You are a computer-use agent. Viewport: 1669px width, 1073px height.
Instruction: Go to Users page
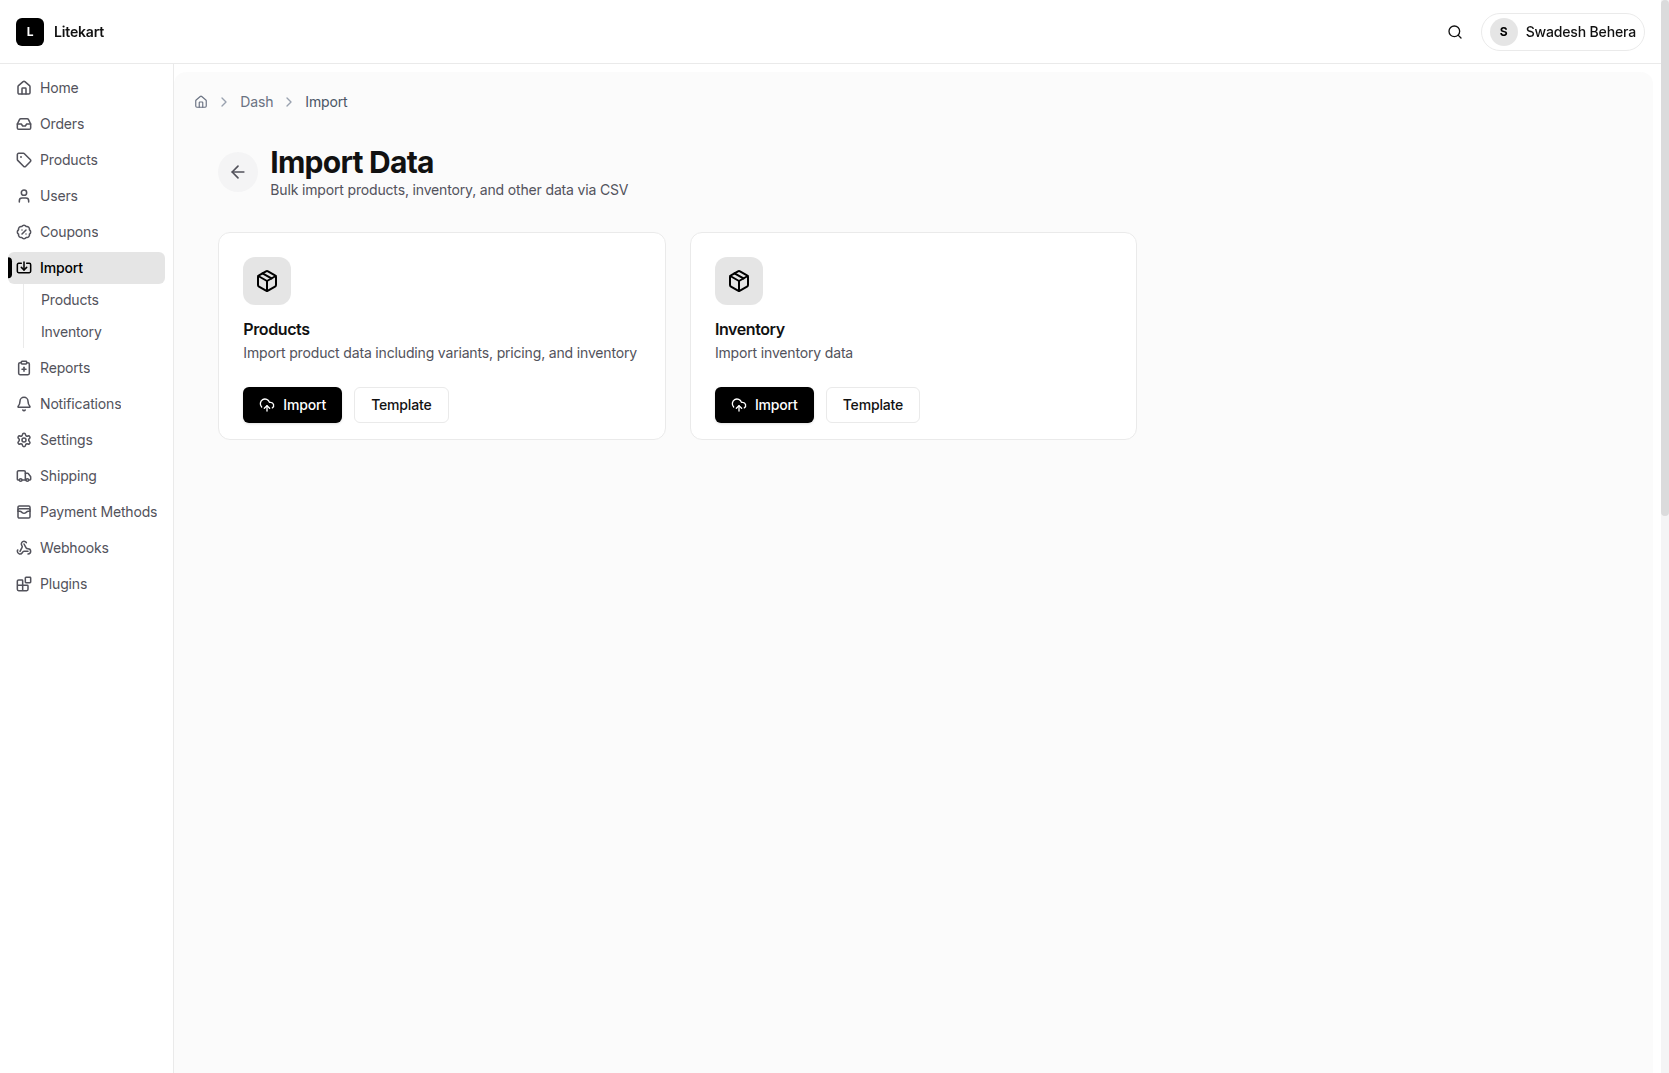(86, 196)
